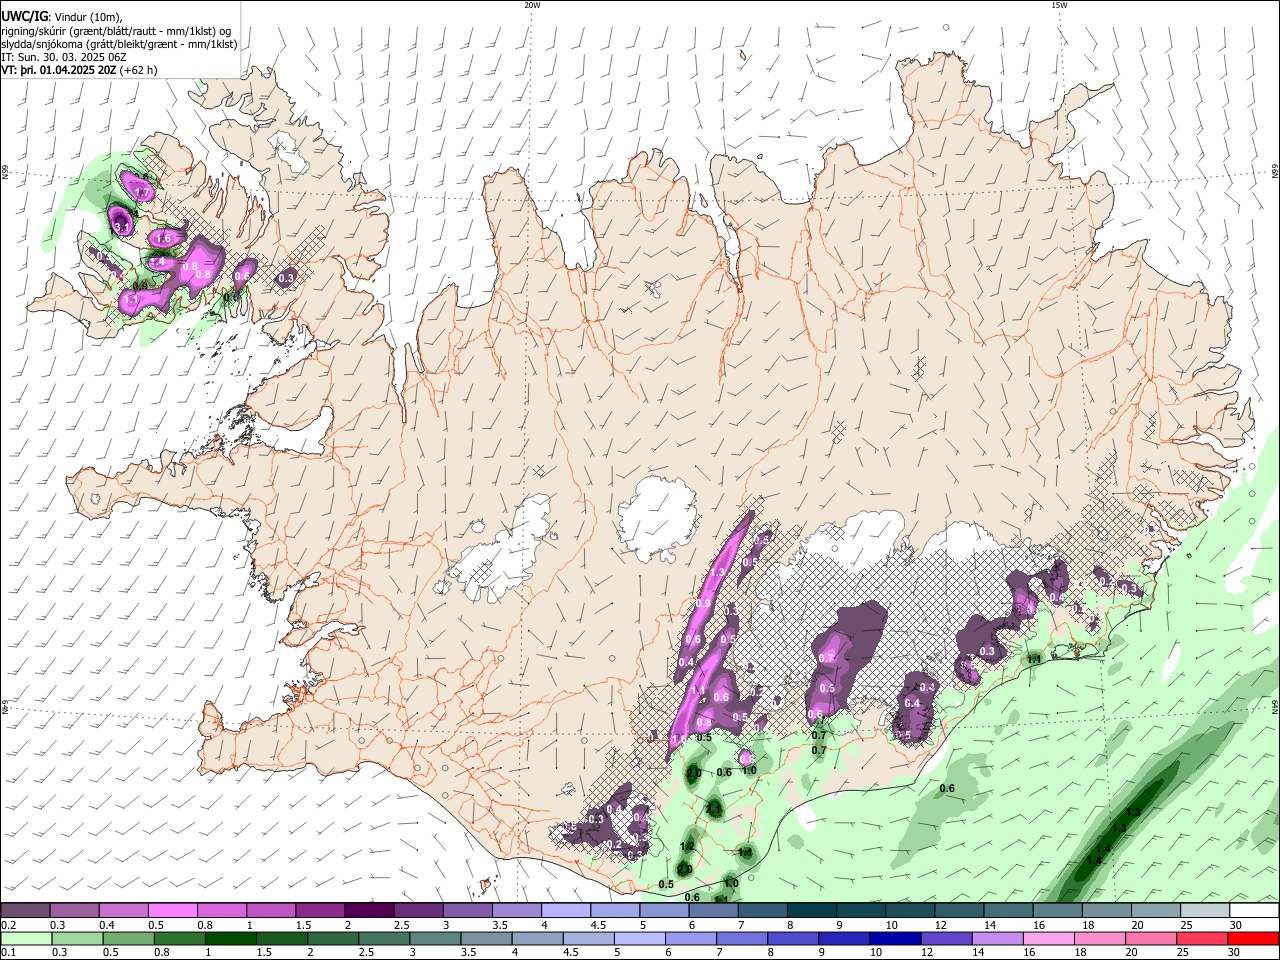
Task: Click the 25 crimson rain-scale swatch
Action: click(x=1201, y=939)
